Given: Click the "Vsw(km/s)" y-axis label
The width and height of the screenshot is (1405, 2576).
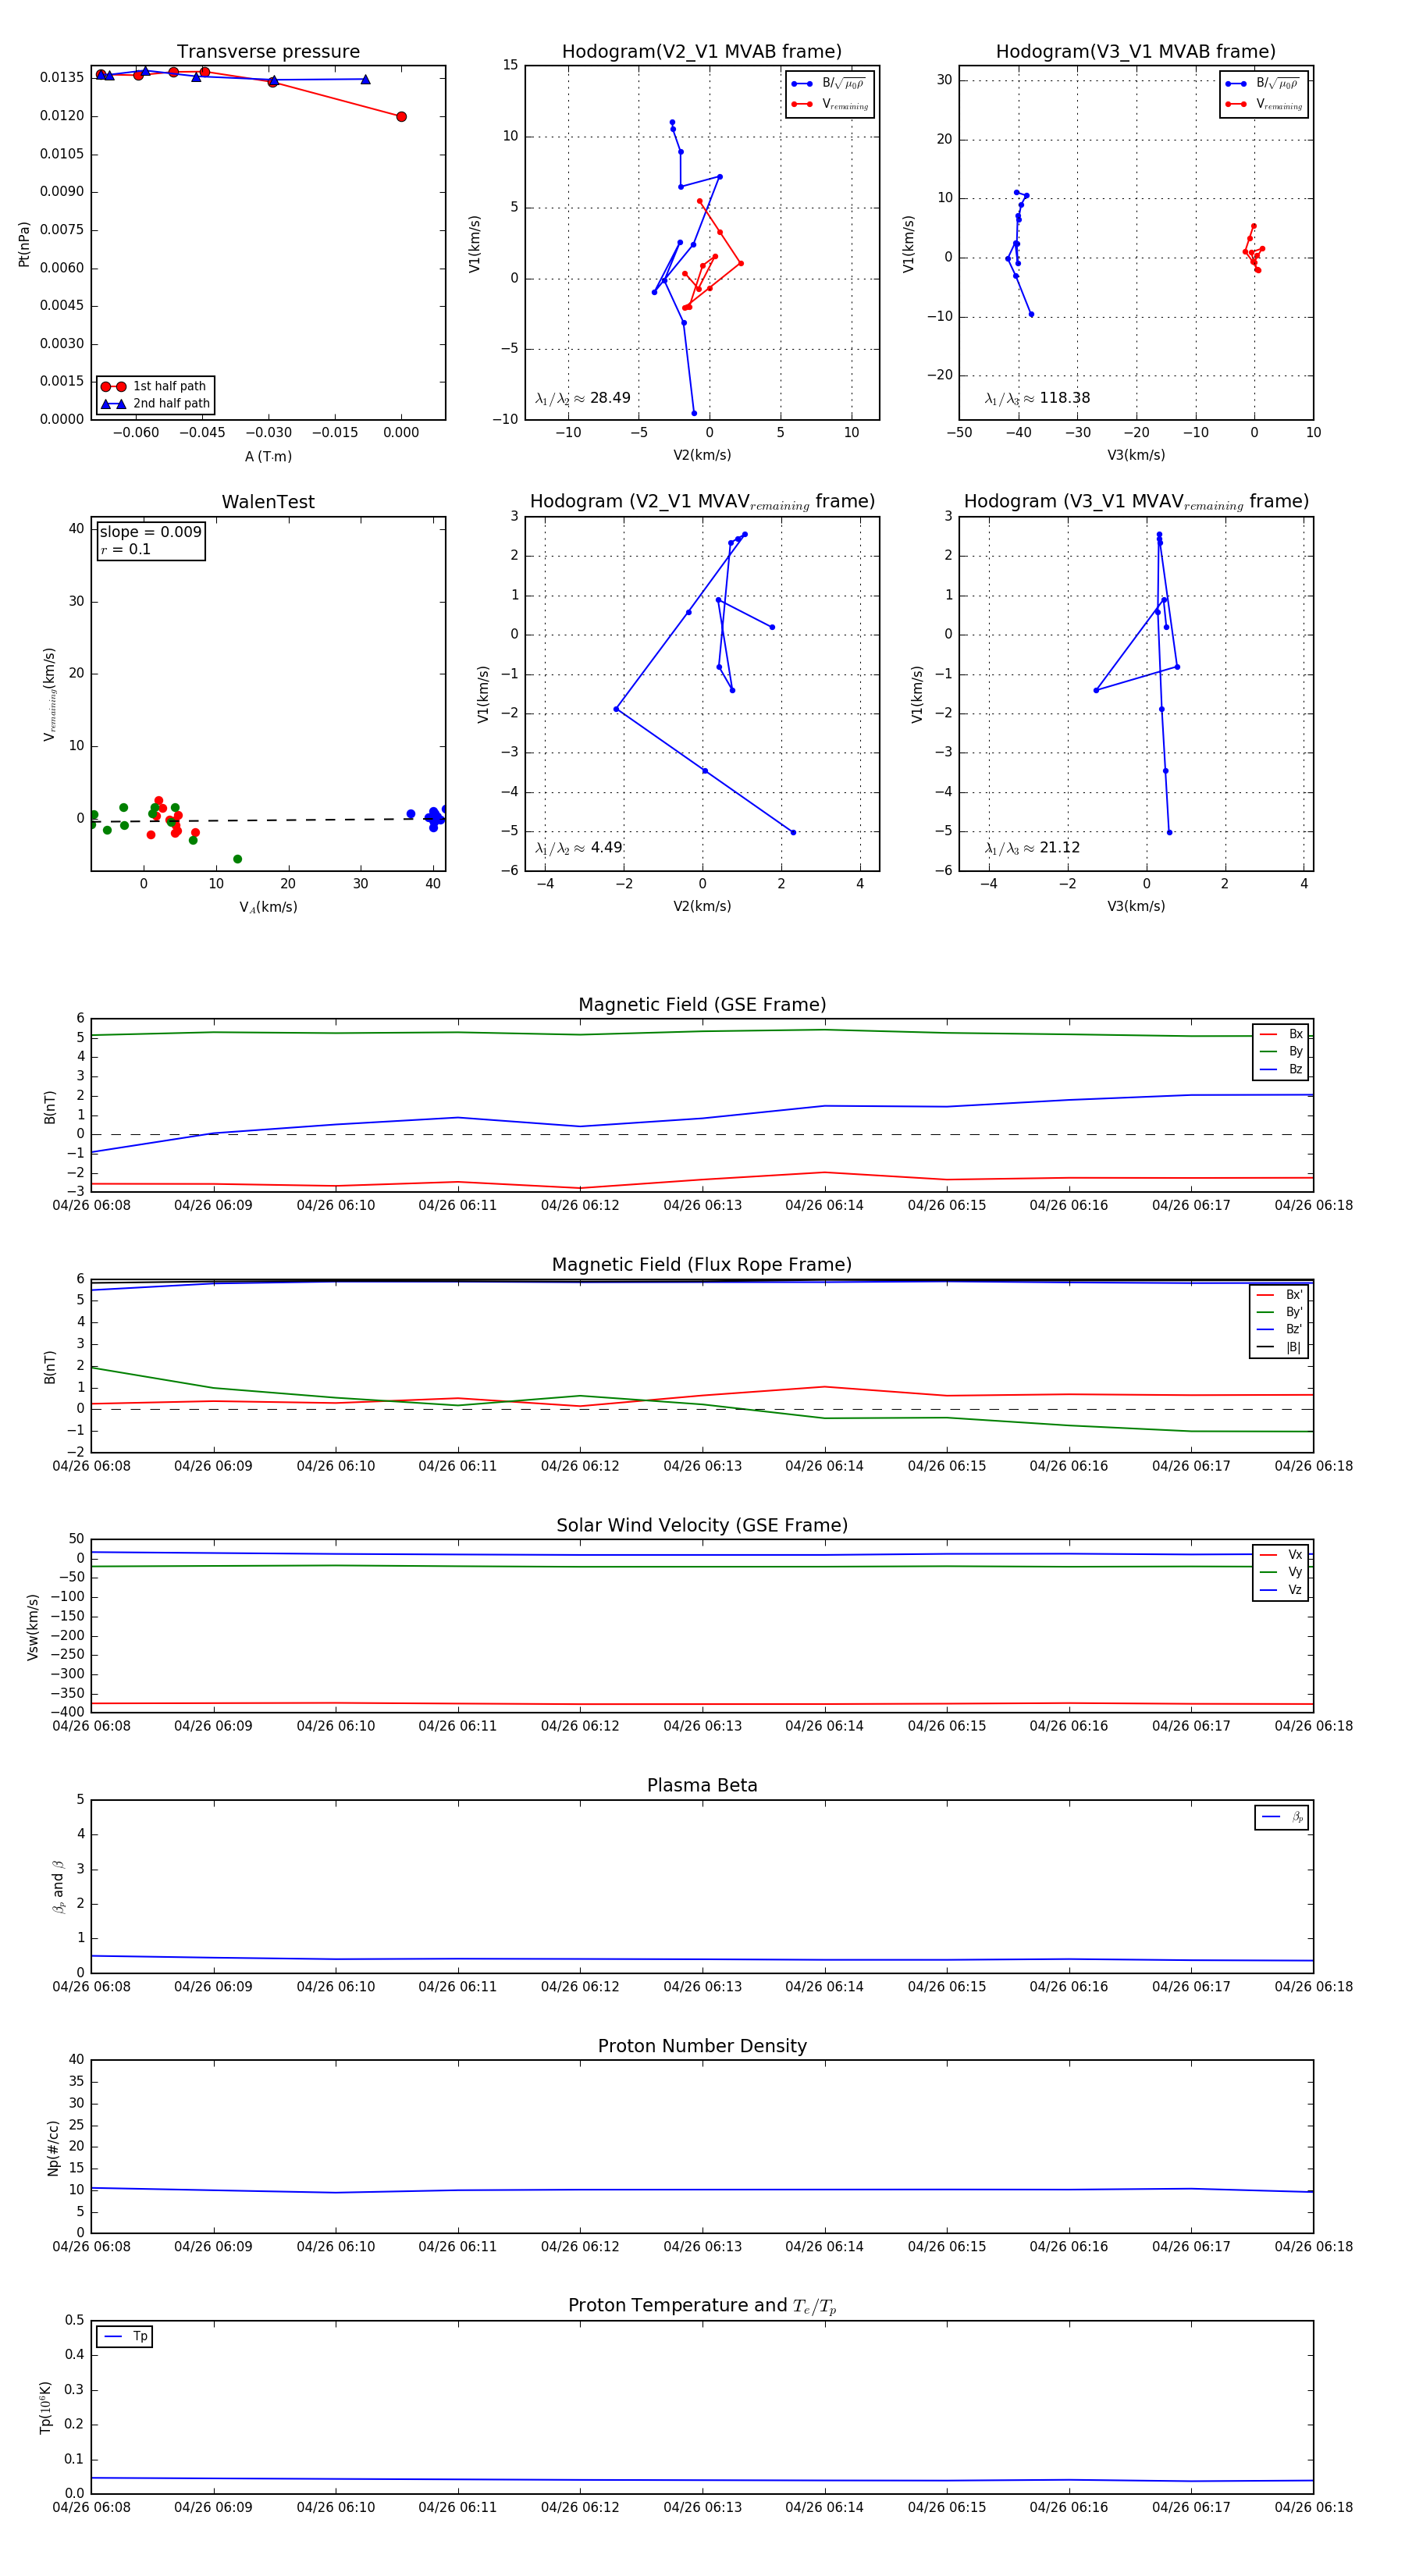Looking at the screenshot, I should pos(32,1626).
